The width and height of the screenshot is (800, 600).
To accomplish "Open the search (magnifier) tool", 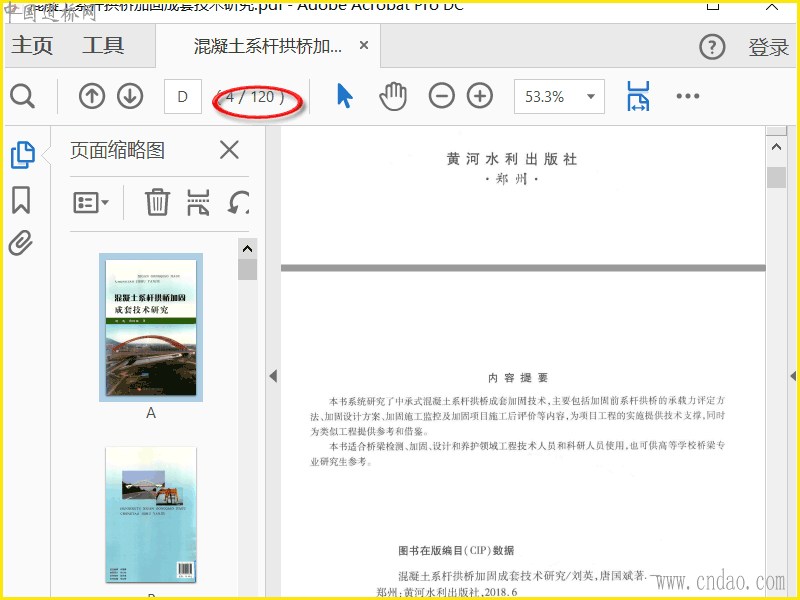I will 22,96.
